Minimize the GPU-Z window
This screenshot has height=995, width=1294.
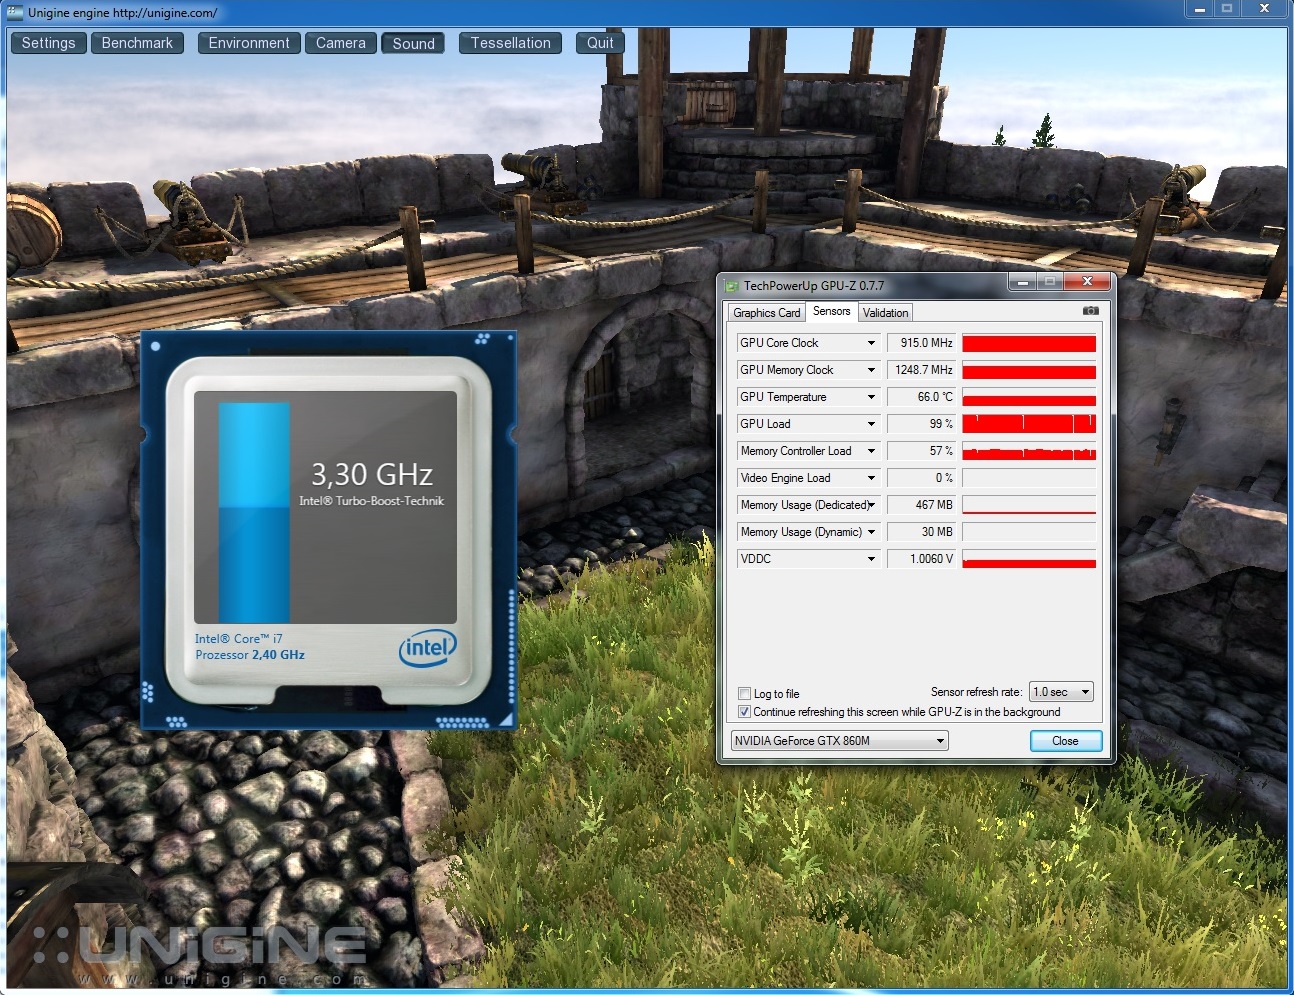(1021, 282)
